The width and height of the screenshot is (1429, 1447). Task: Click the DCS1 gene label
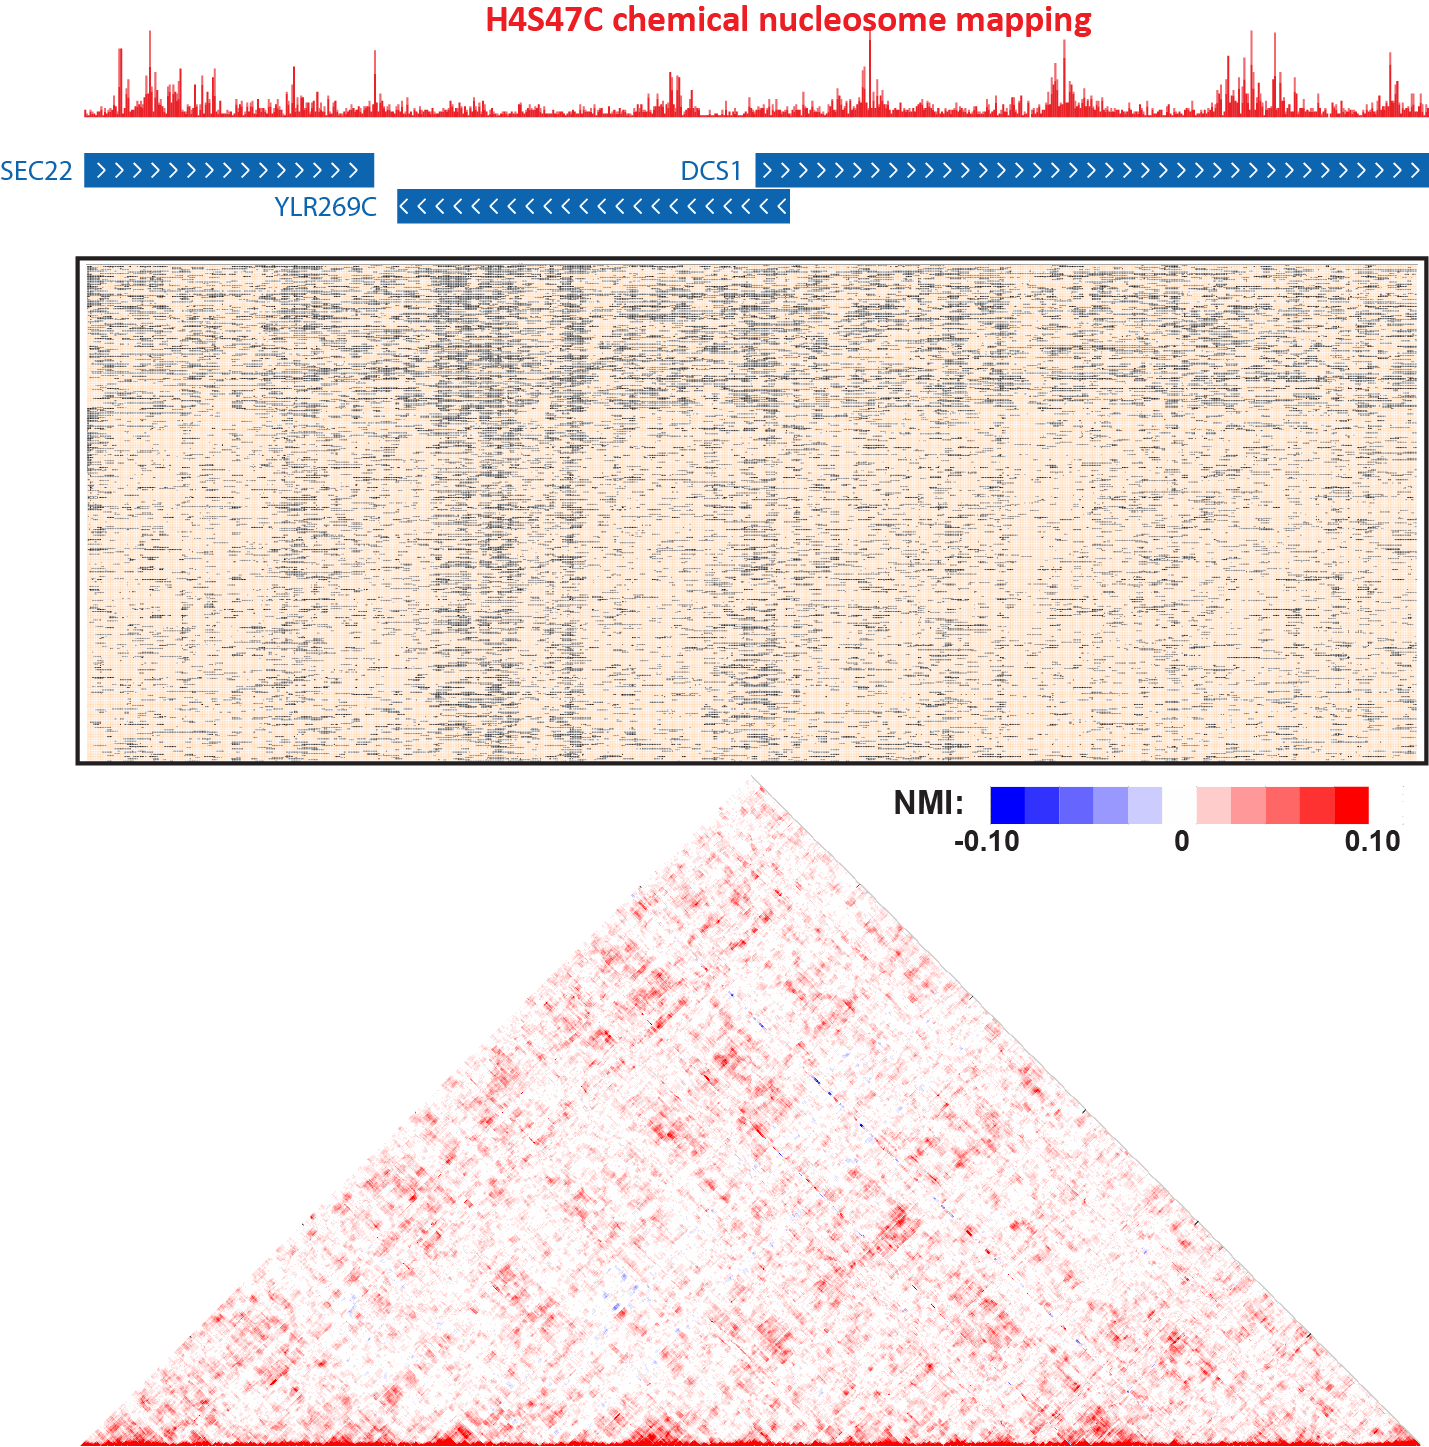coord(710,171)
